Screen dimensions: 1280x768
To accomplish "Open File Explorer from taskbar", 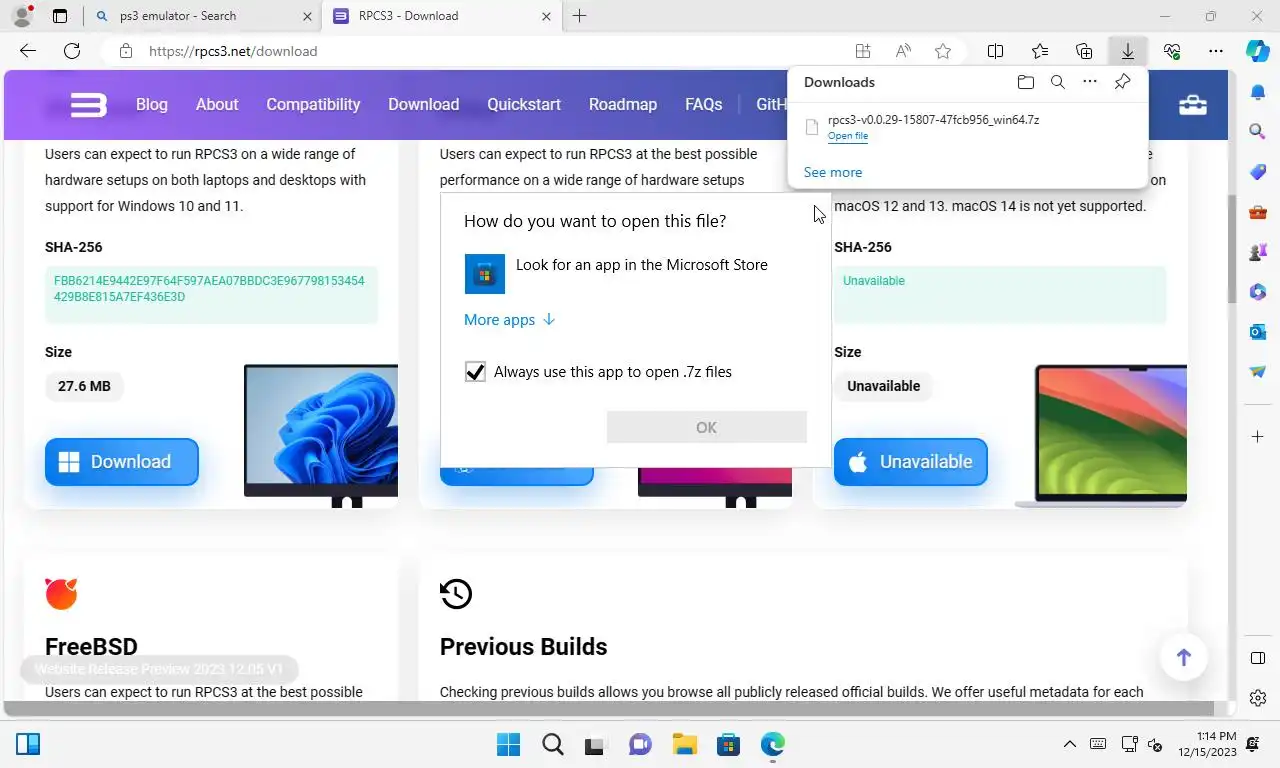I will pyautogui.click(x=684, y=744).
